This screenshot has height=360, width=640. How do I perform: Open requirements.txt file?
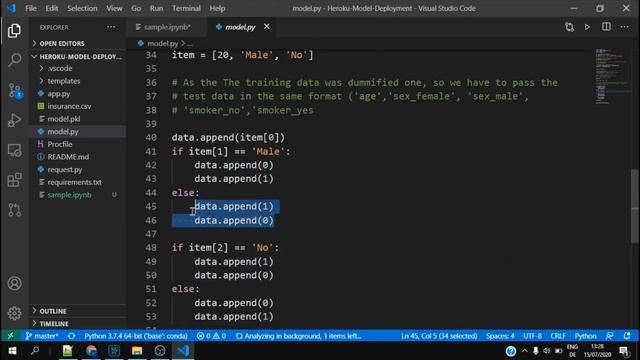pyautogui.click(x=78, y=182)
